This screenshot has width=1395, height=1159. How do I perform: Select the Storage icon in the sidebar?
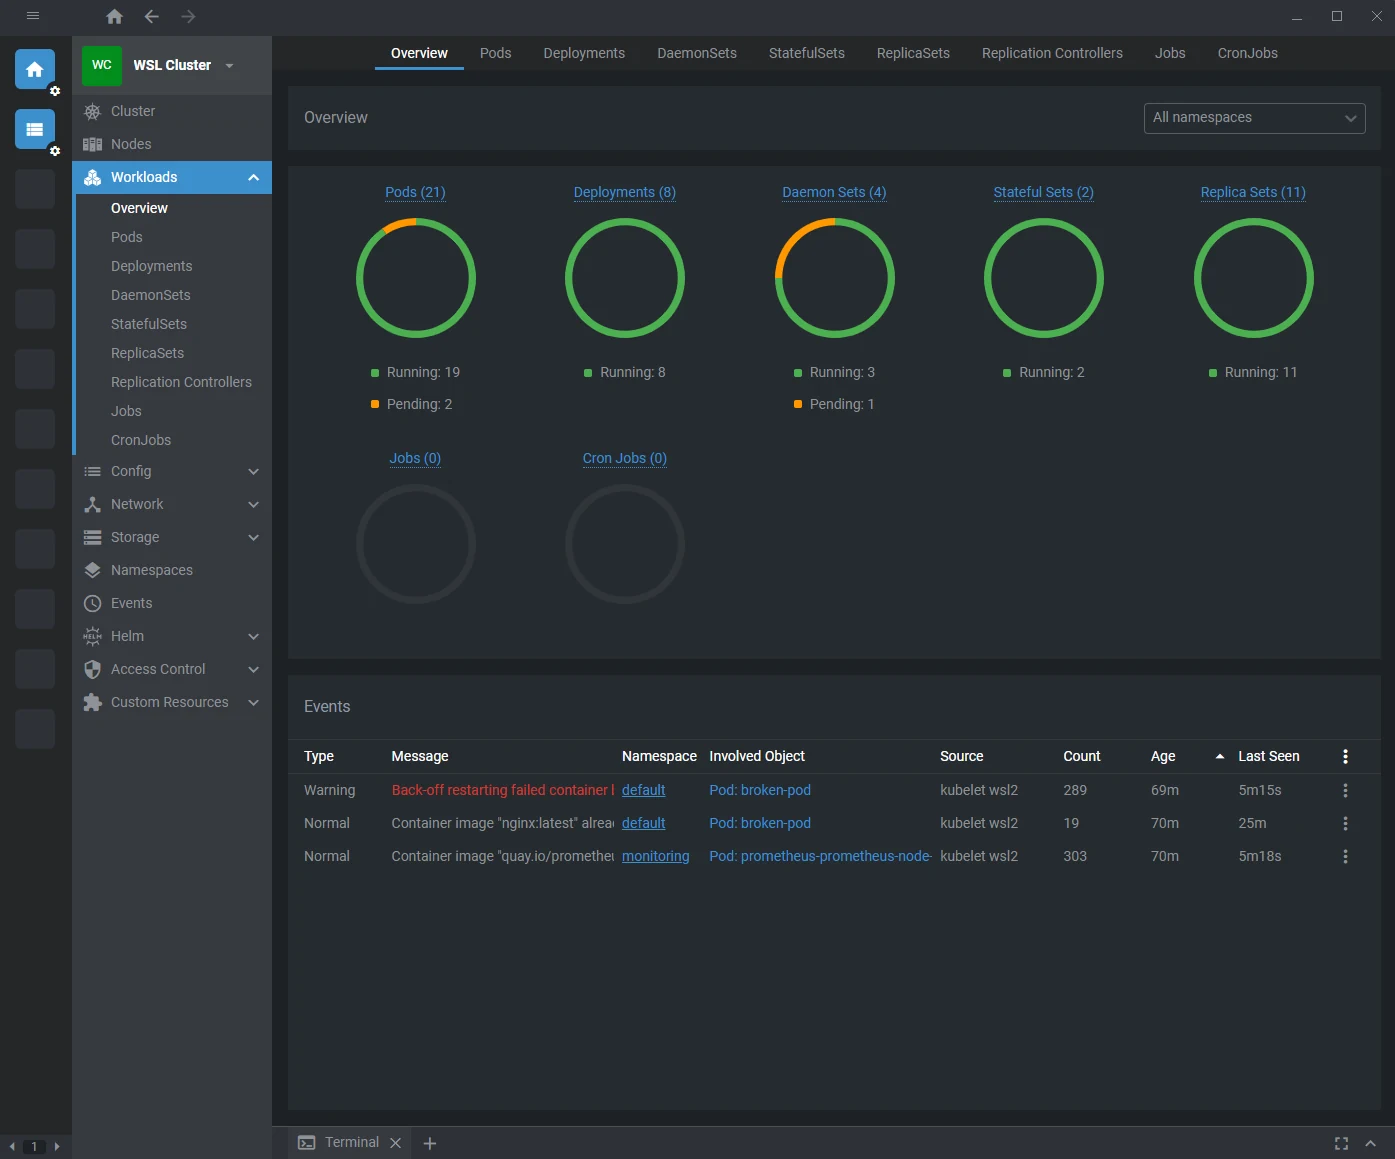tap(92, 537)
